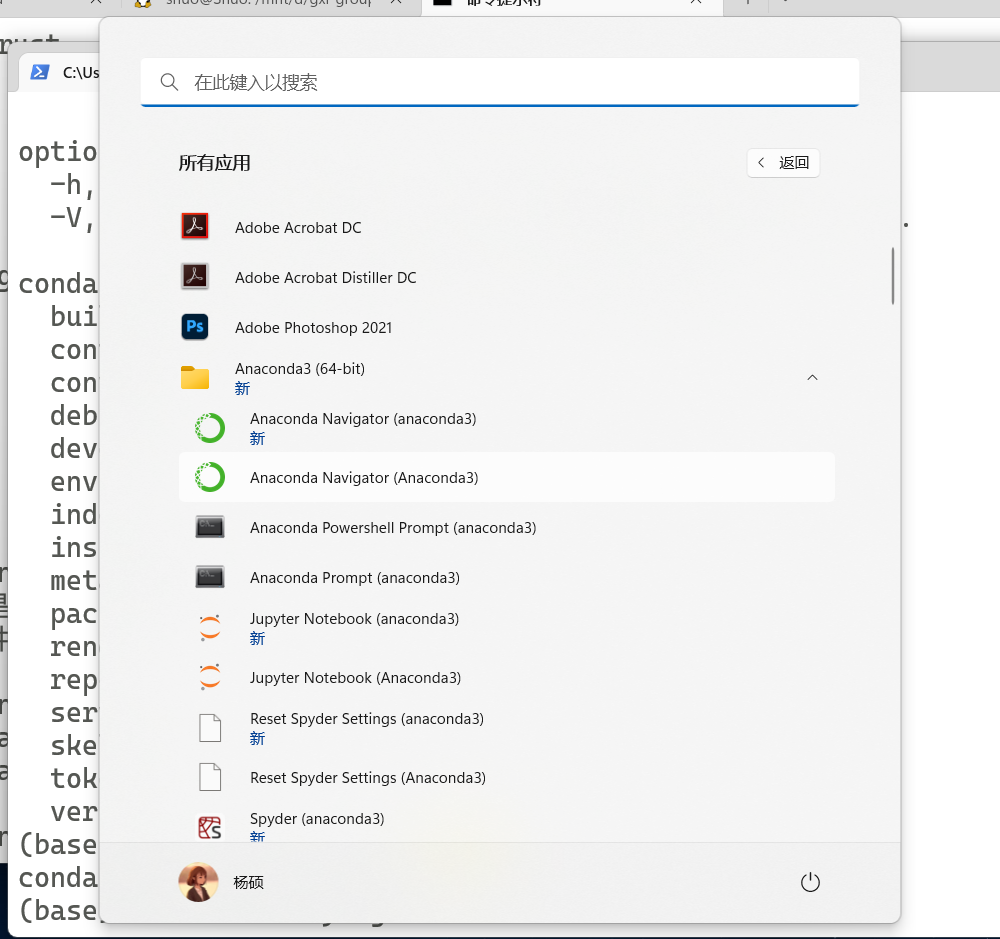The width and height of the screenshot is (1000, 939).
Task: Collapse the Anaconda3 (64-bit) folder chevron
Action: tap(812, 378)
